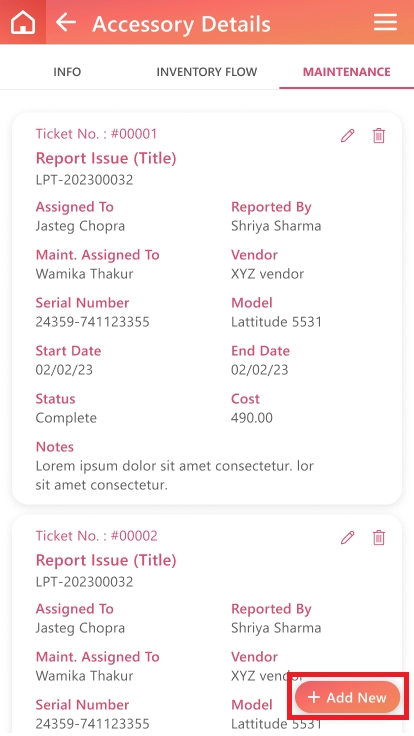Edit ticket #00001 with pencil icon
This screenshot has height=736, width=414.
point(347,136)
